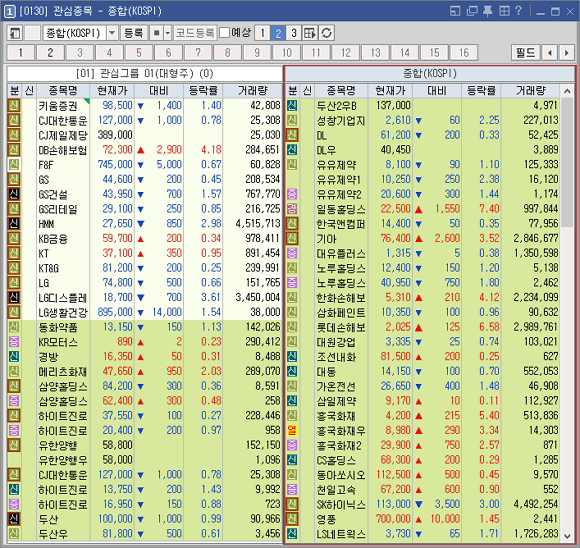Click the grid layout icon in title bar

click(504, 11)
